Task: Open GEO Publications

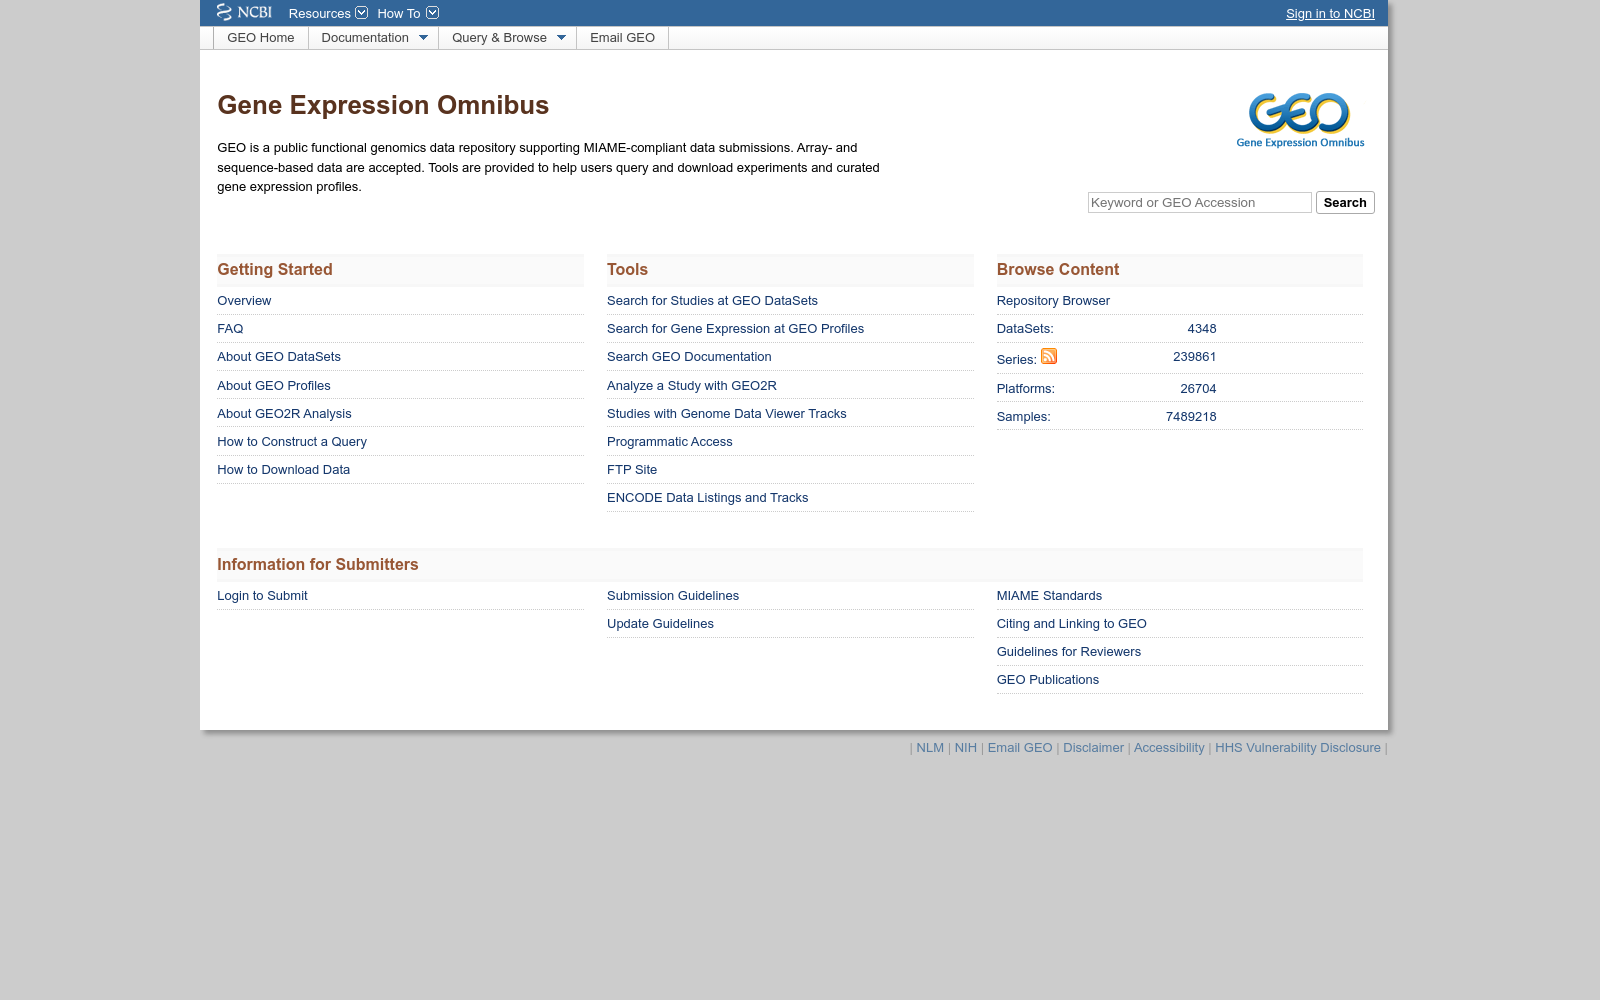Action: (x=1047, y=680)
